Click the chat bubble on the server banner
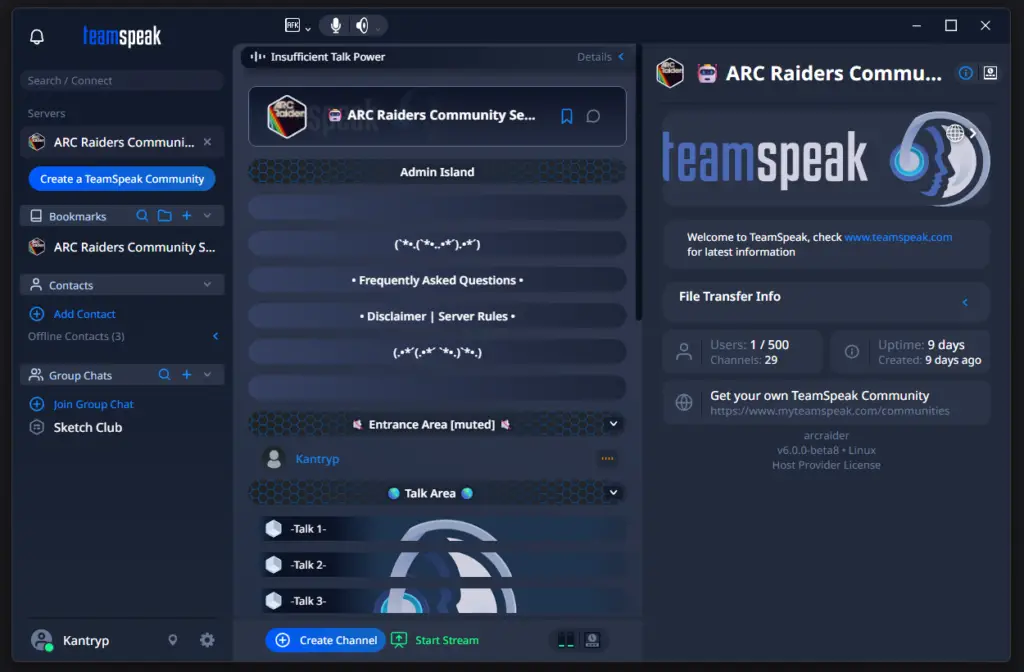The image size is (1024, 672). [594, 116]
